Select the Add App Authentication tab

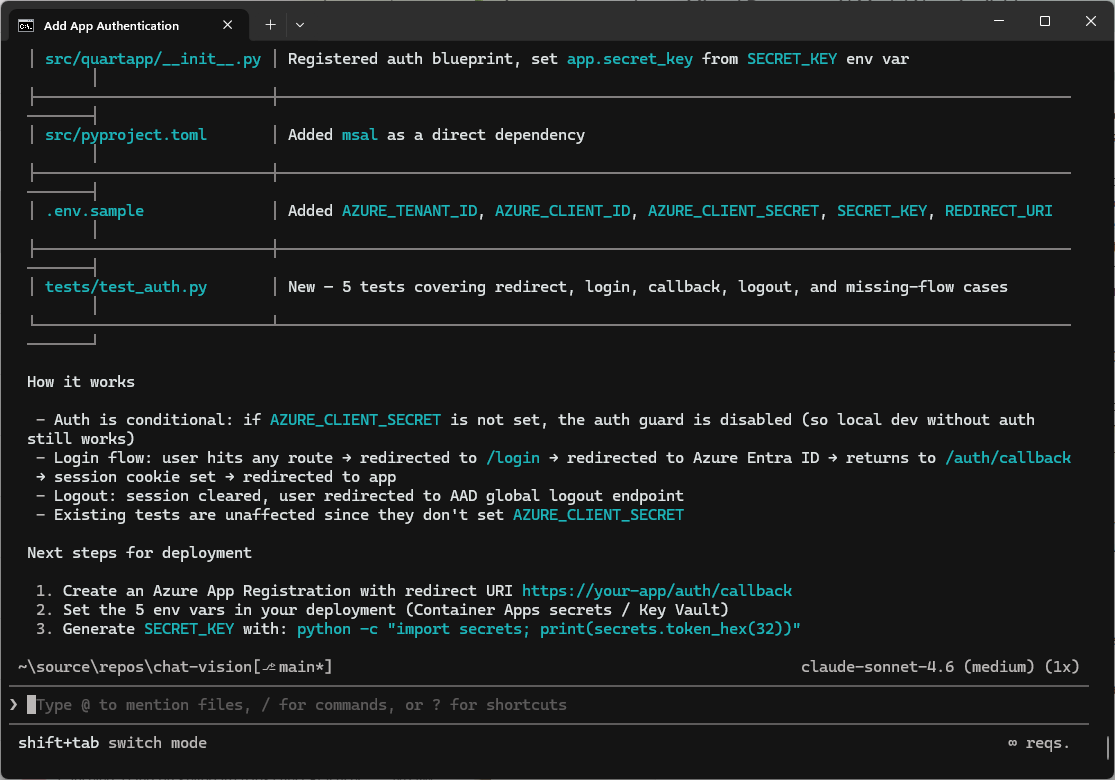tap(110, 24)
